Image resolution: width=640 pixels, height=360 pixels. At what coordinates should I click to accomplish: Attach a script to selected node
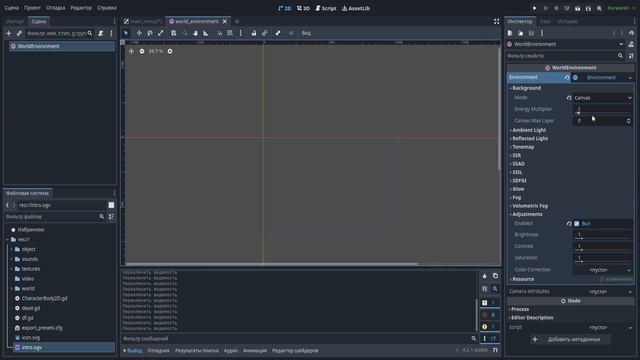101,33
